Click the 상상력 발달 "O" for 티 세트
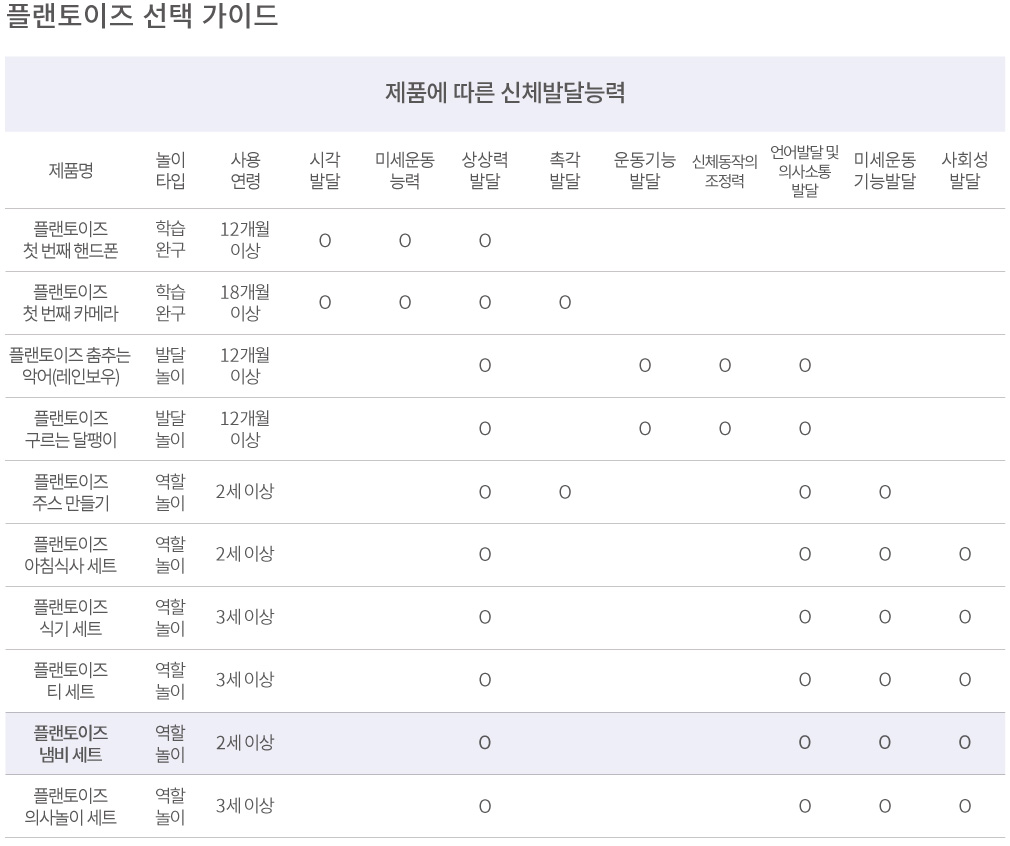 click(x=485, y=680)
